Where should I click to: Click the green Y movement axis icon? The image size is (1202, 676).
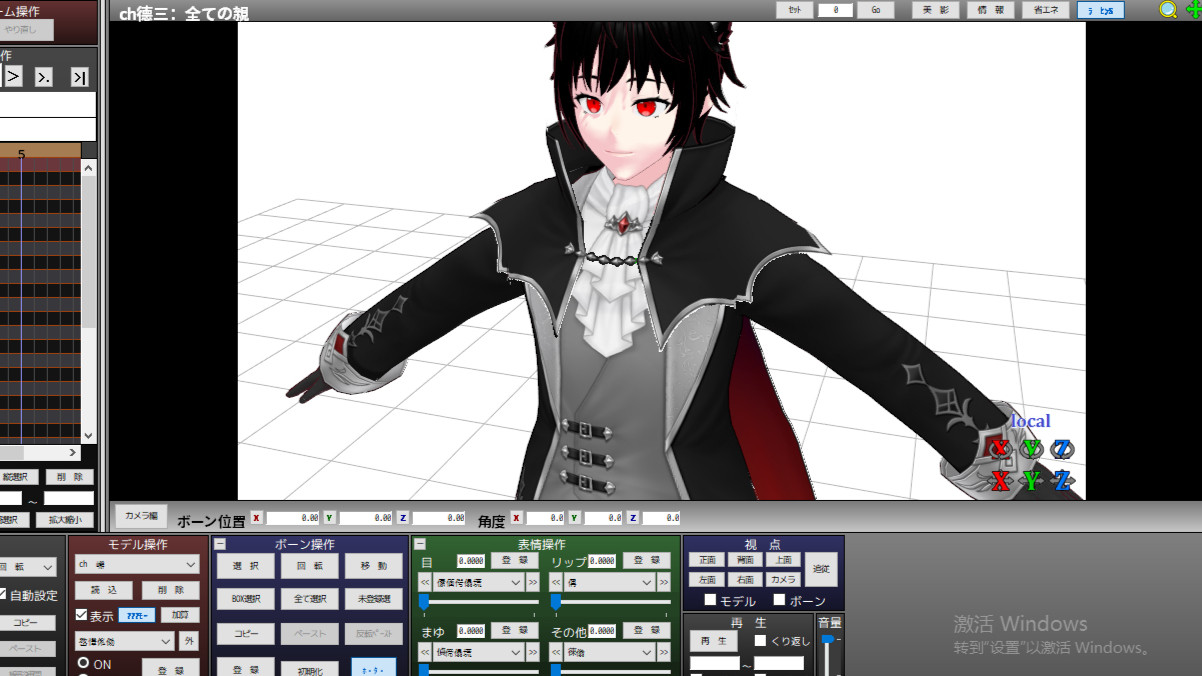pyautogui.click(x=1031, y=481)
